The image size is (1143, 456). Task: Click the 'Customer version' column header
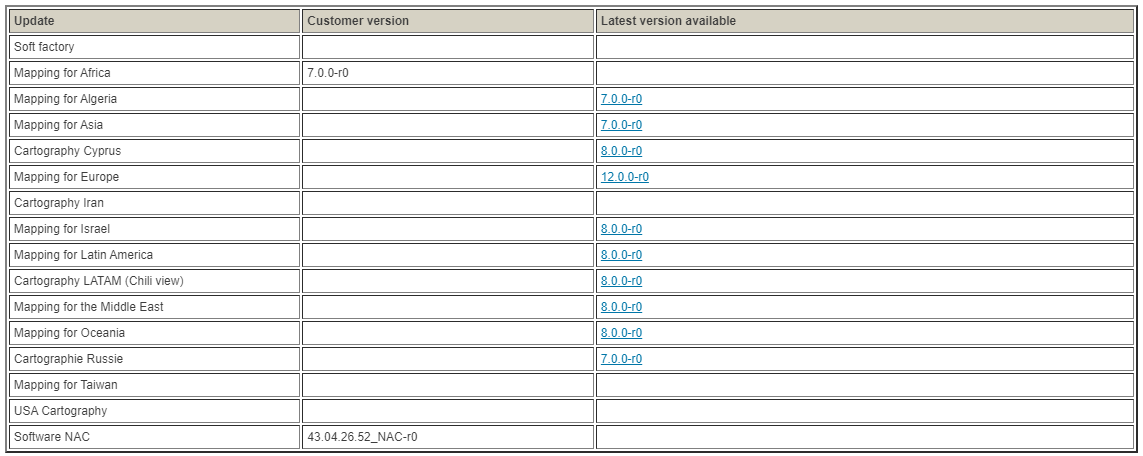tap(448, 21)
